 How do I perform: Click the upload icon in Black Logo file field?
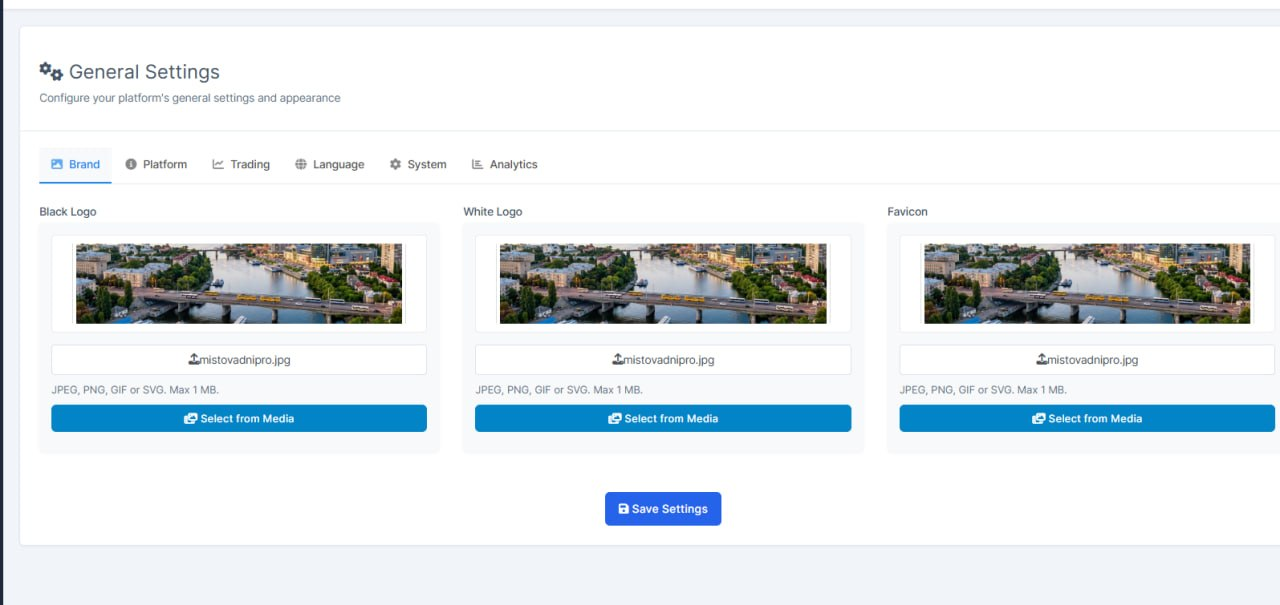click(x=194, y=359)
